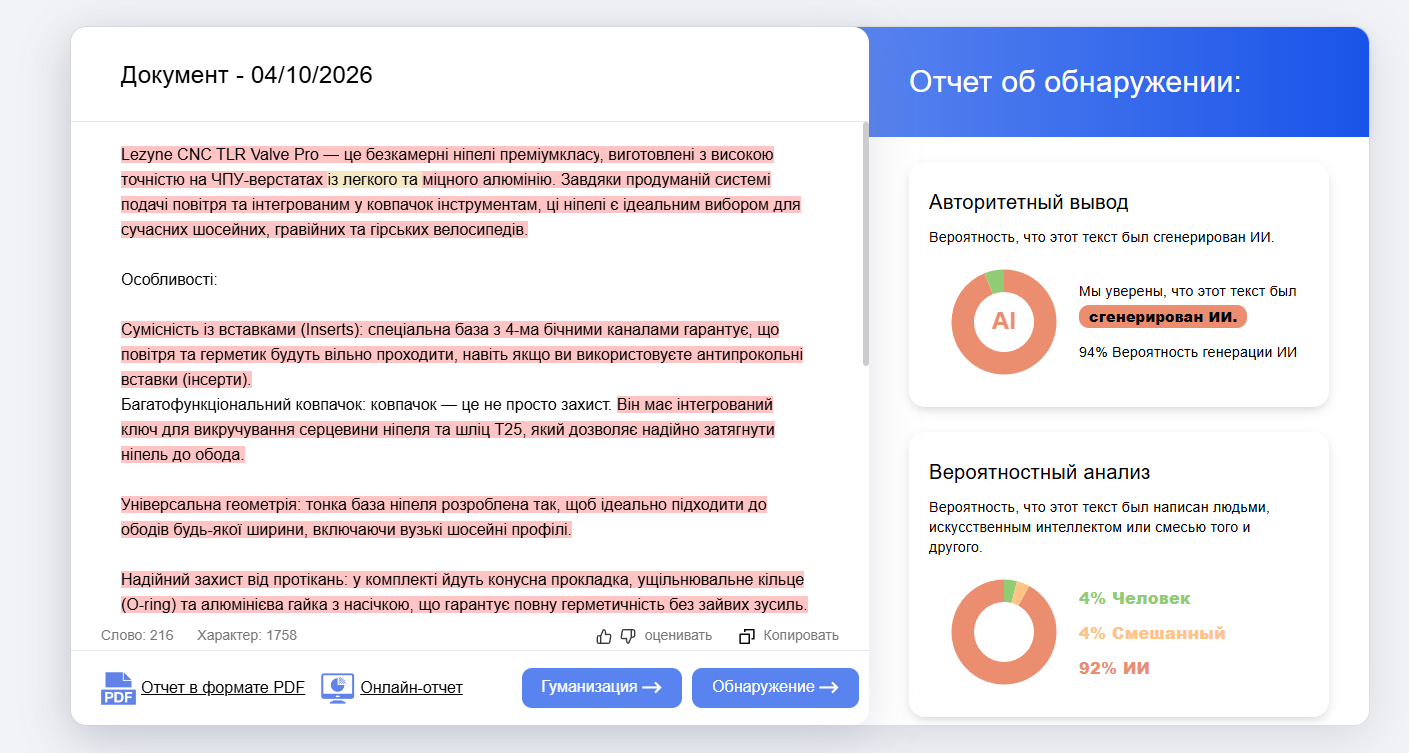Image resolution: width=1409 pixels, height=753 pixels.
Task: Click the donut chart in Вероятностный анализ
Action: pyautogui.click(x=1003, y=632)
